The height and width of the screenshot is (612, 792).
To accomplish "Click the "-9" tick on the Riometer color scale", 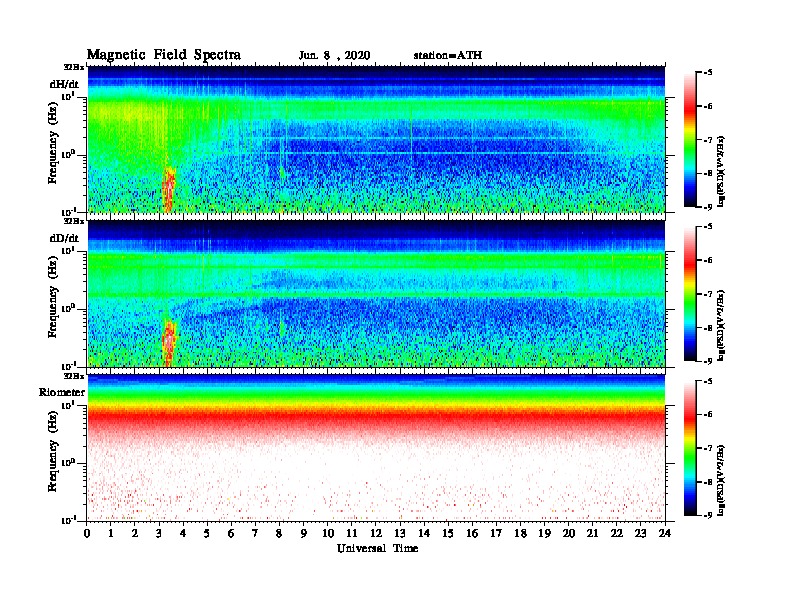I will (x=709, y=516).
